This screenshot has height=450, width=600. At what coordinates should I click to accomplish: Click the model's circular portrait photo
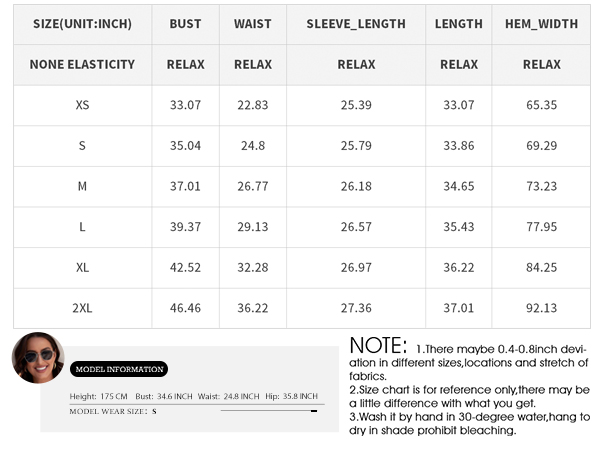38,358
